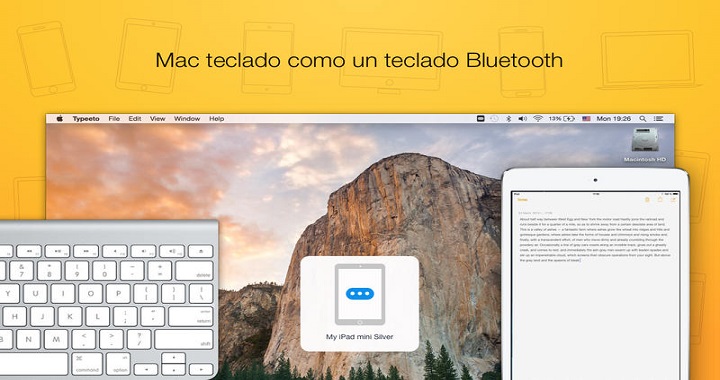This screenshot has height=380, width=720.
Task: Open the Wi-Fi status menu
Action: [x=538, y=118]
